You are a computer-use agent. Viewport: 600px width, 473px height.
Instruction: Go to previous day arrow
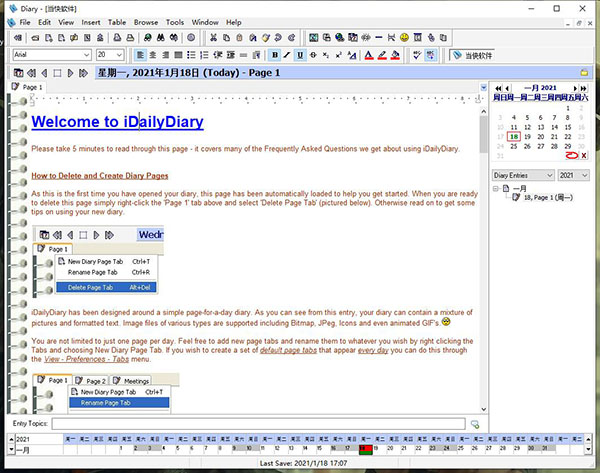(44, 73)
